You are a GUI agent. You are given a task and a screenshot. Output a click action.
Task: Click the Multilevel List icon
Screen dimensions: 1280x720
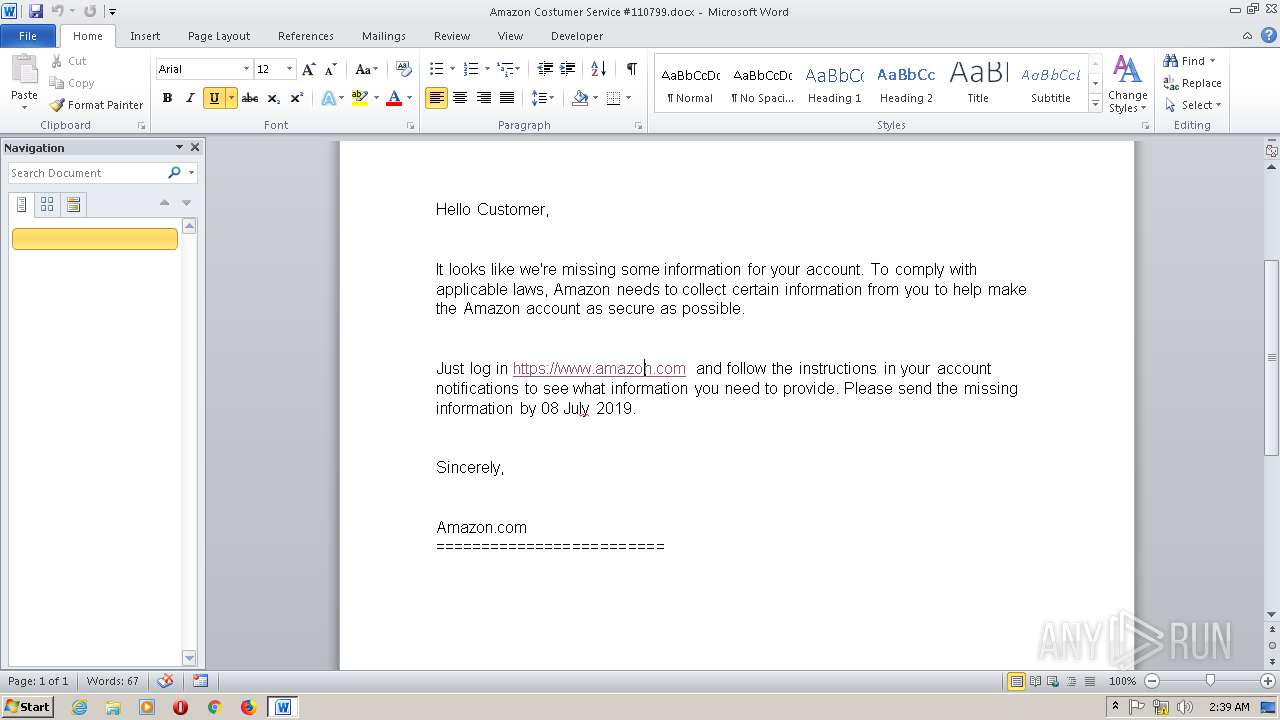(x=507, y=69)
